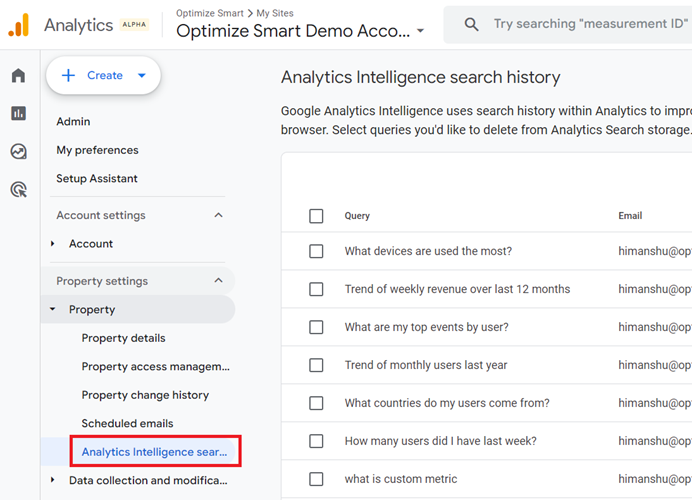Check 'Trend of weekly revenue' row checkbox
The height and width of the screenshot is (500, 692).
coord(316,289)
